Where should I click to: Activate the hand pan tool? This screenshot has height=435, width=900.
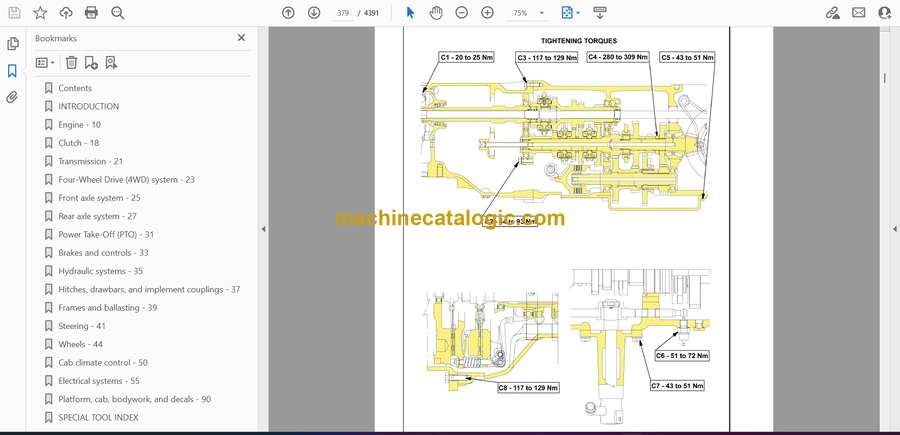pyautogui.click(x=436, y=13)
